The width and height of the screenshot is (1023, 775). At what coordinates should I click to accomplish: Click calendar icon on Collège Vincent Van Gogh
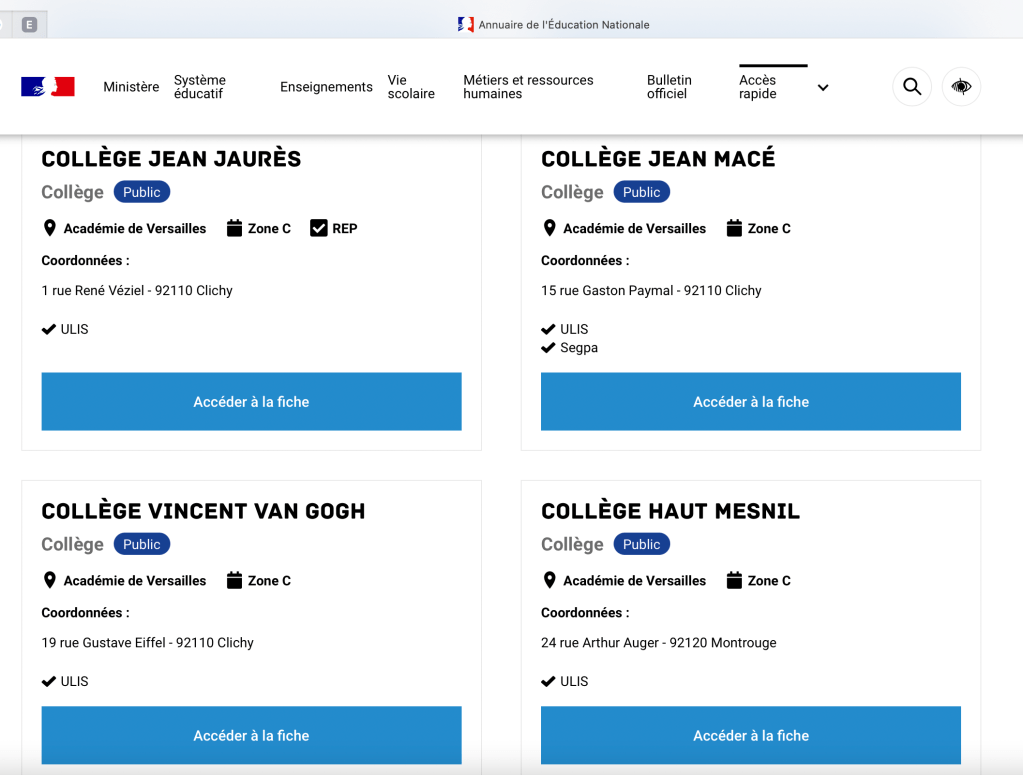pos(235,580)
